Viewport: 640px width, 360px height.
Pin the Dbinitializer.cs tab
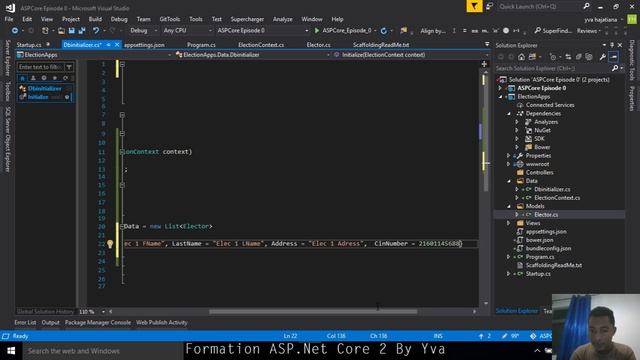click(109, 44)
